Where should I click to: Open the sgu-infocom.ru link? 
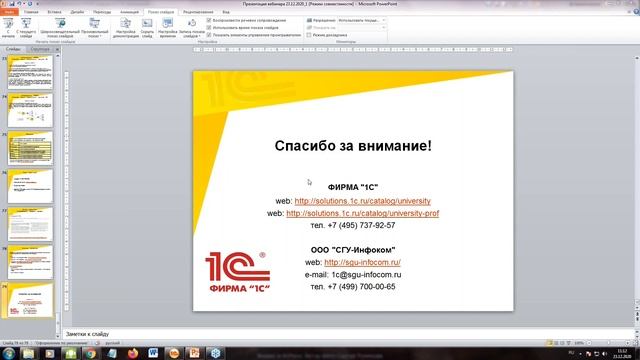(362, 262)
